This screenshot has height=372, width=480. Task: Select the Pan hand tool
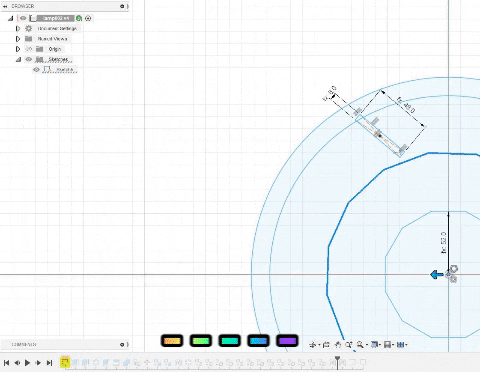pyautogui.click(x=337, y=345)
